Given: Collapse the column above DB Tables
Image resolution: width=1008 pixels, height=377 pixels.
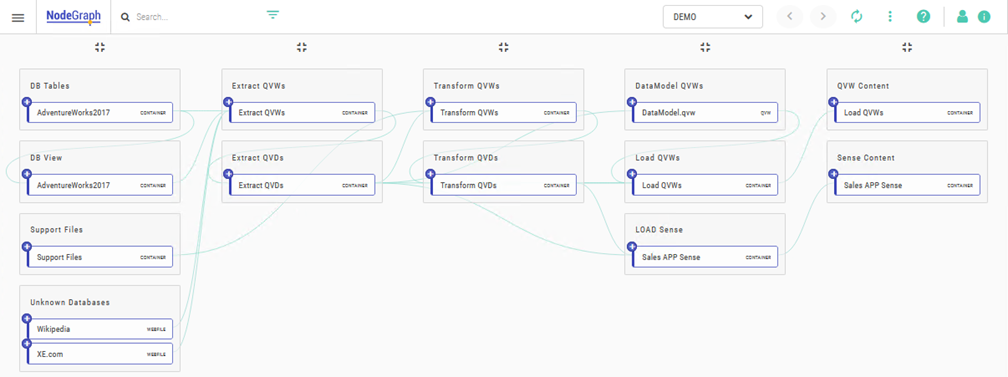Looking at the screenshot, I should pos(100,47).
